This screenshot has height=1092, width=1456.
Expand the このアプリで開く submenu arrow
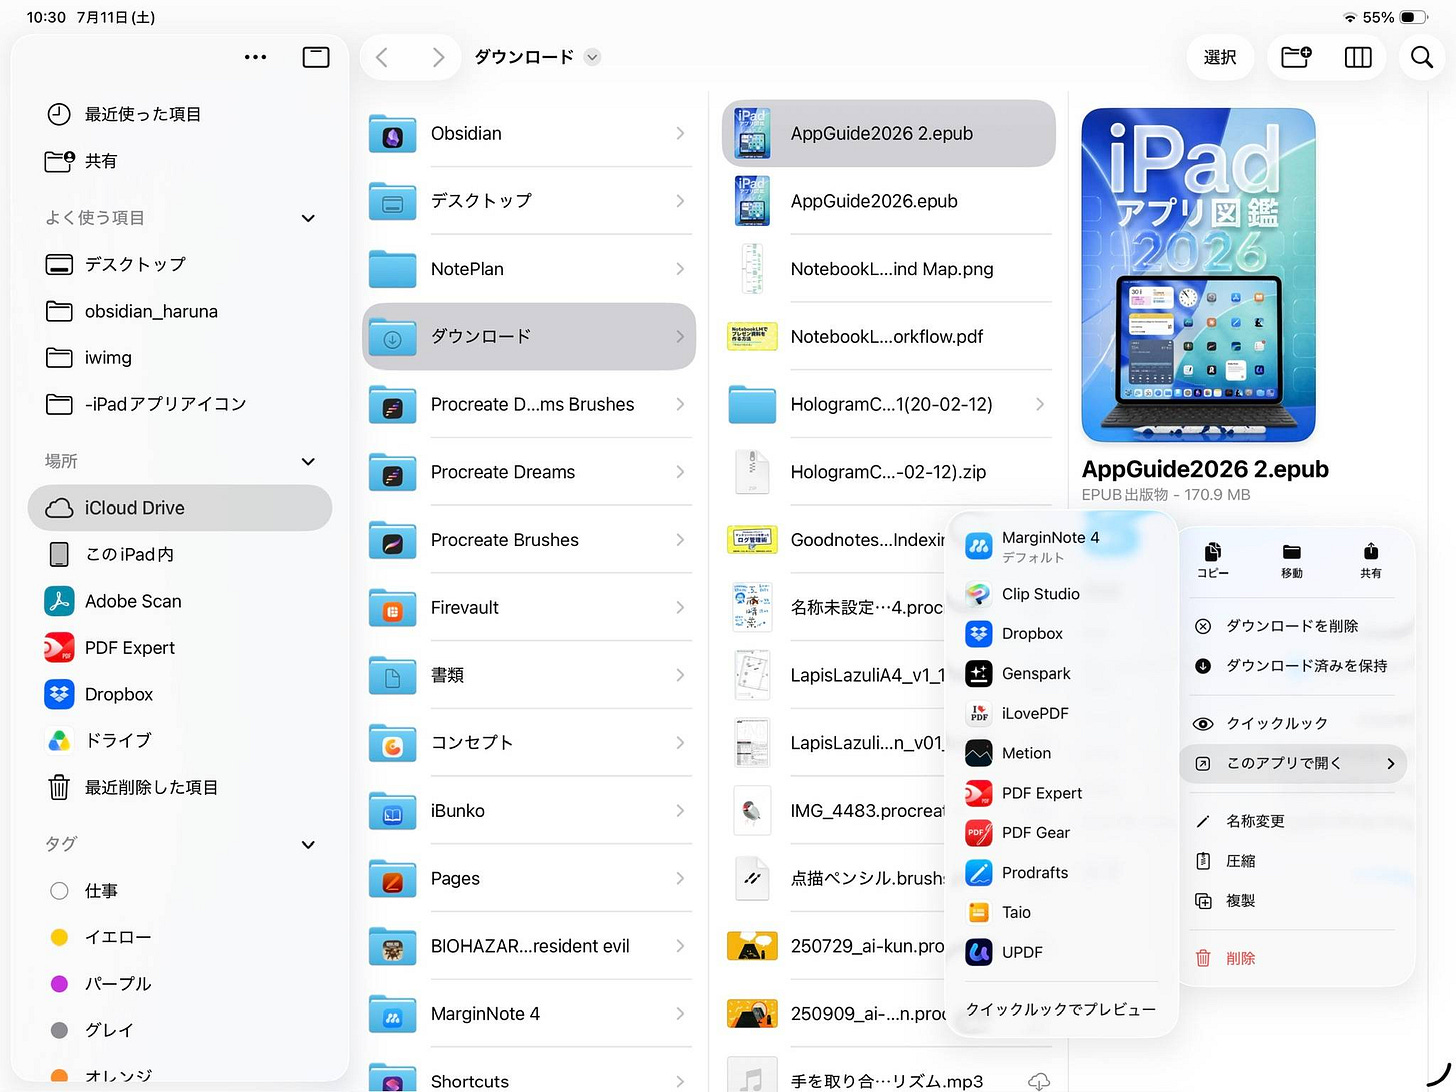[1391, 764]
